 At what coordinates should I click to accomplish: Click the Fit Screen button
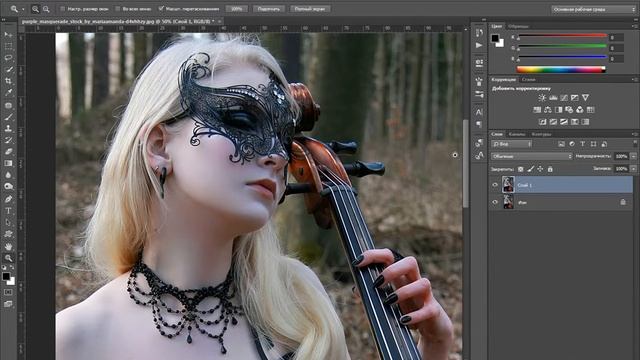(269, 9)
